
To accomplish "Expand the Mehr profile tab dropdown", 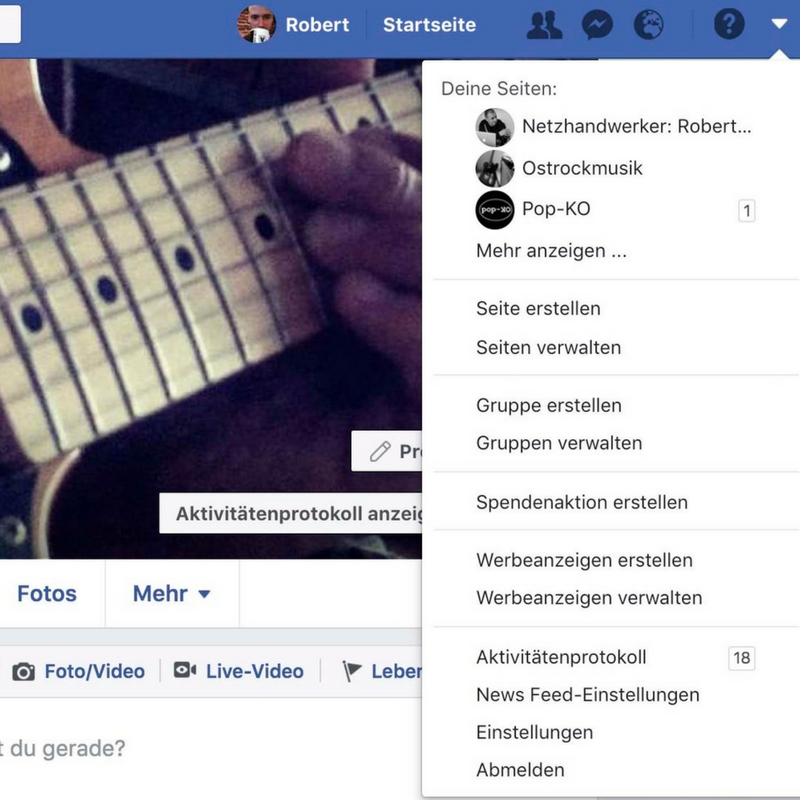I will pyautogui.click(x=171, y=594).
